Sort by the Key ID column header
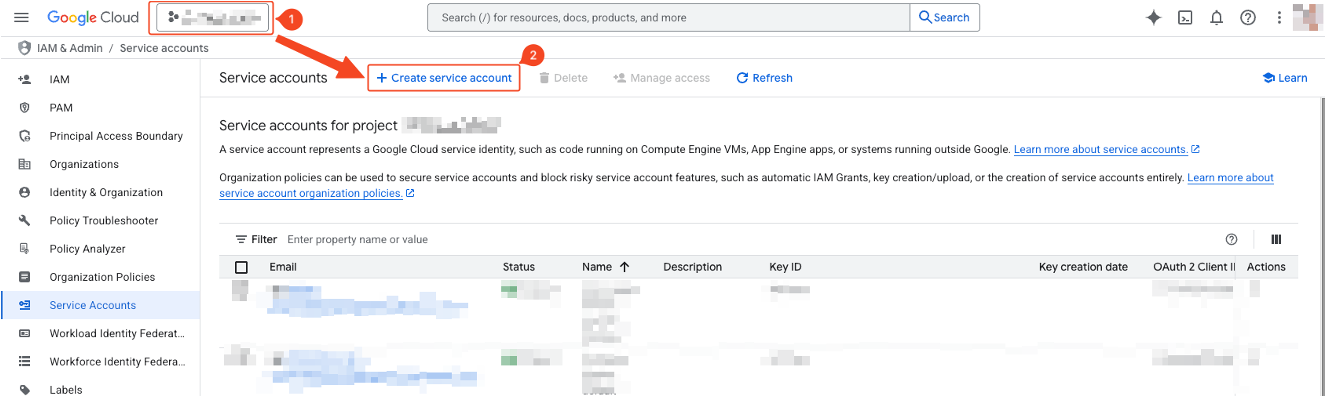Viewport: 1326px width, 396px height. (785, 267)
